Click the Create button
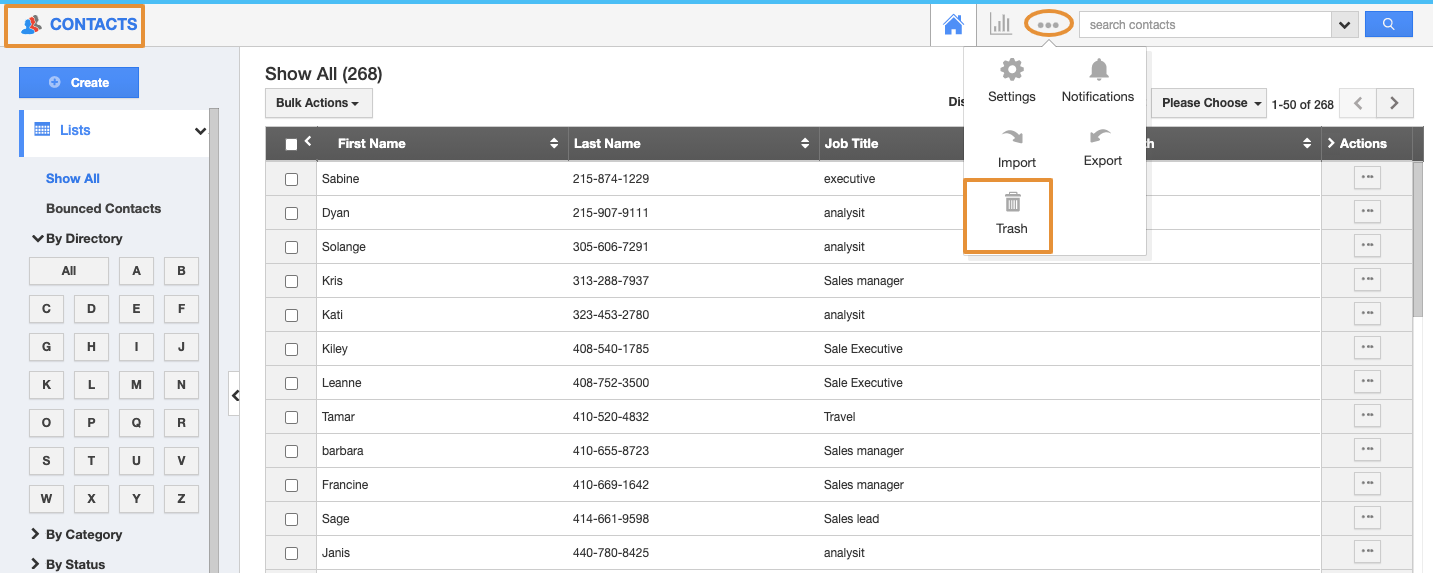 click(79, 83)
